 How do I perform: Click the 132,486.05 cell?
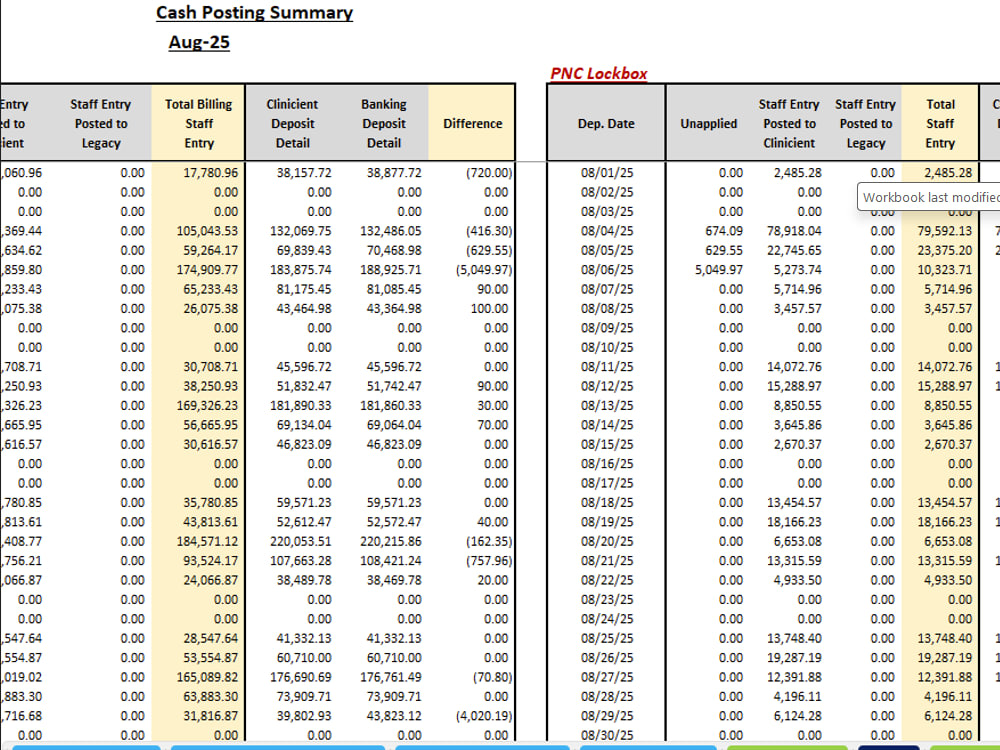[390, 231]
